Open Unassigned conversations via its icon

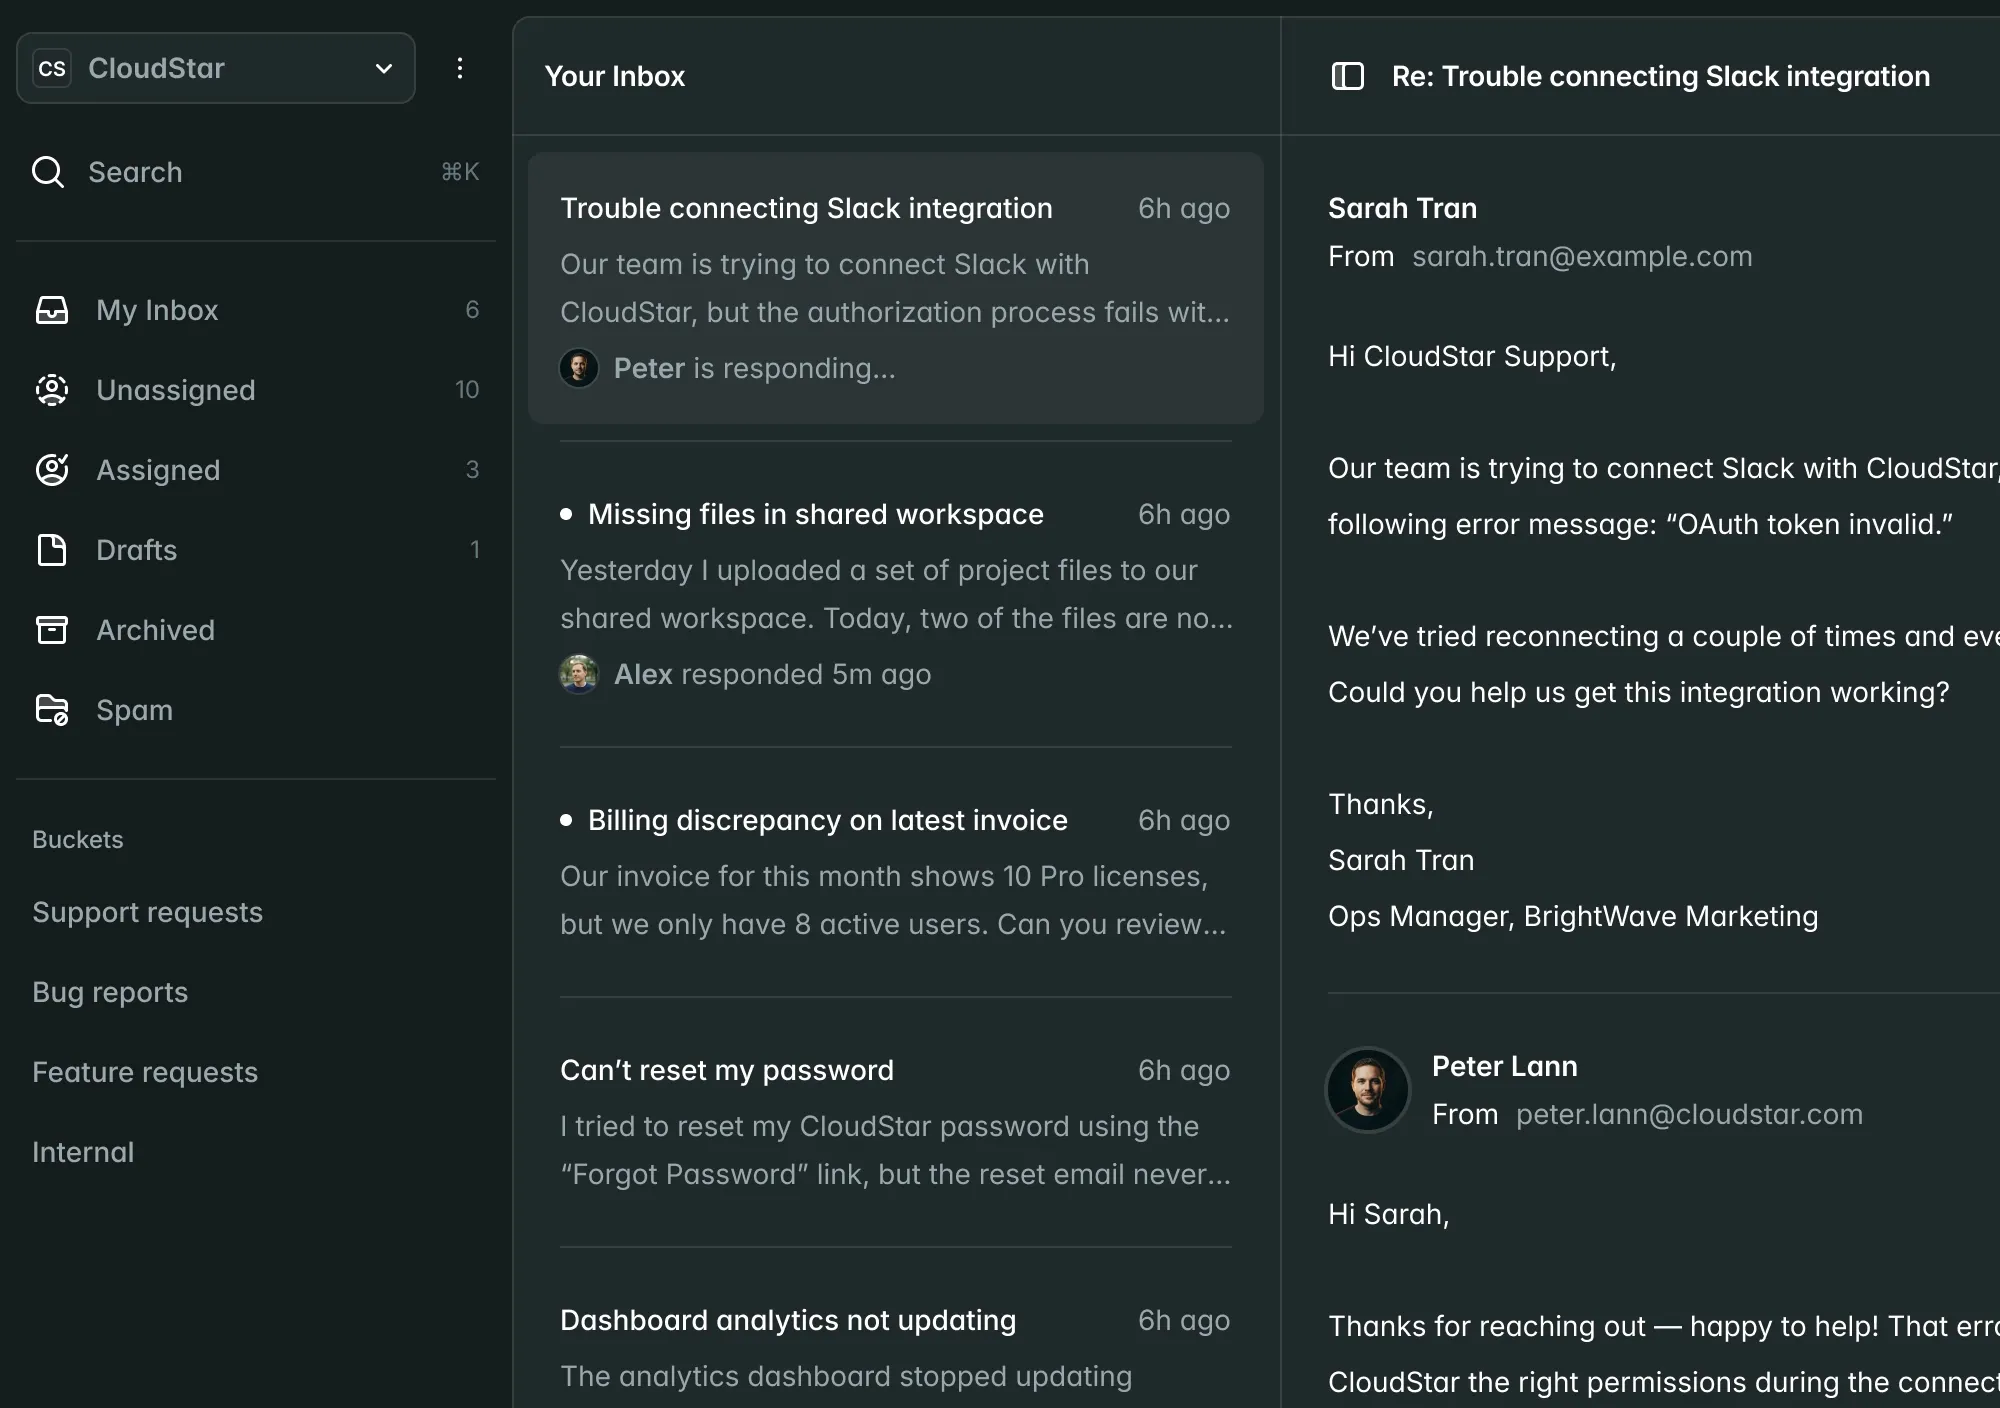(x=52, y=390)
